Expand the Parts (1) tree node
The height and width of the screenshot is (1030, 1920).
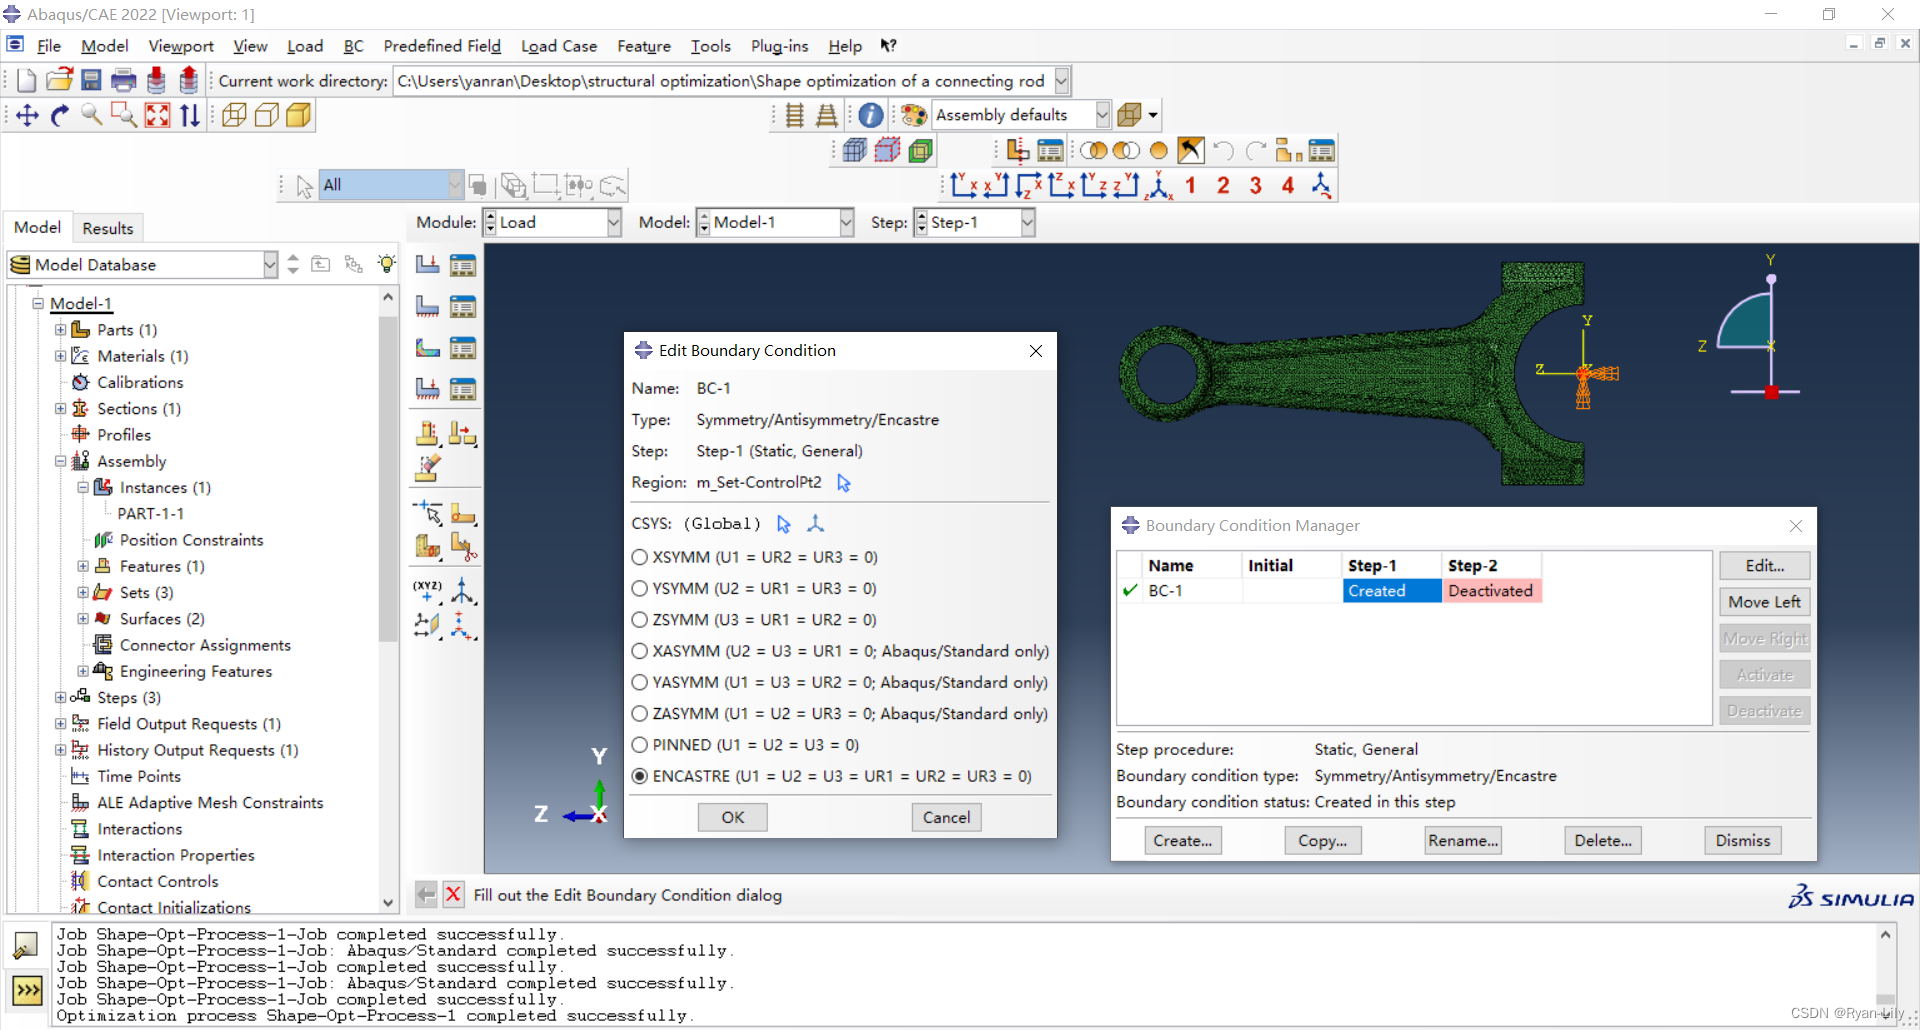[60, 330]
